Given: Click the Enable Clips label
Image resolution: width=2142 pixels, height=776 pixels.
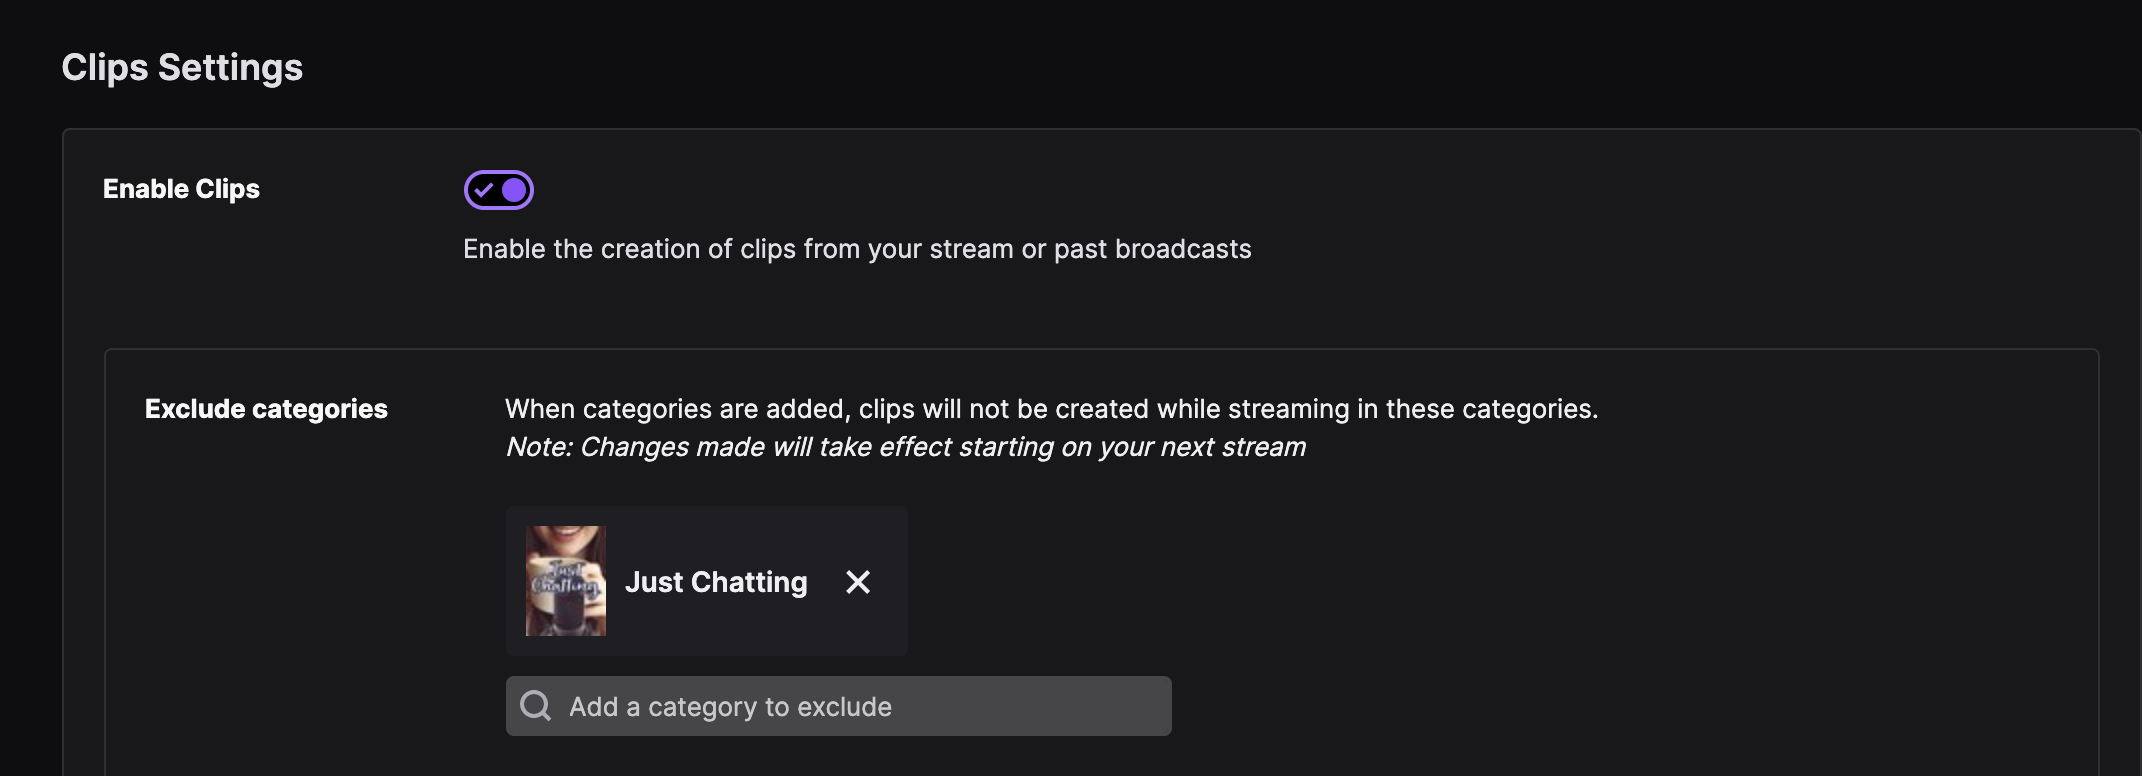Looking at the screenshot, I should point(181,189).
